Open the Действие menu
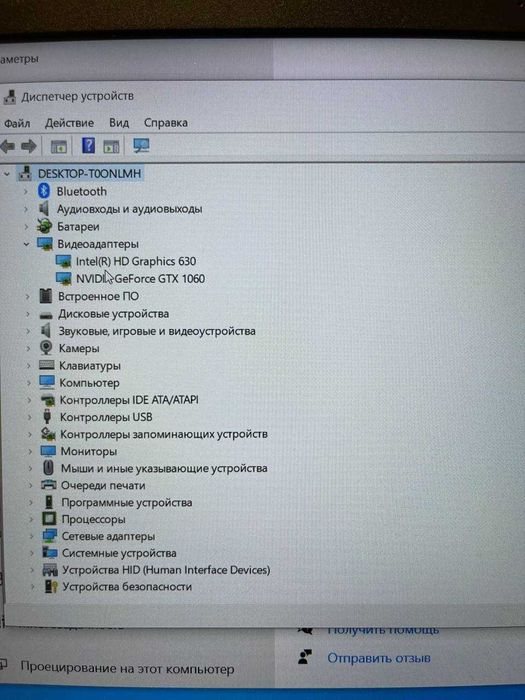This screenshot has height=700, width=525. tap(69, 123)
